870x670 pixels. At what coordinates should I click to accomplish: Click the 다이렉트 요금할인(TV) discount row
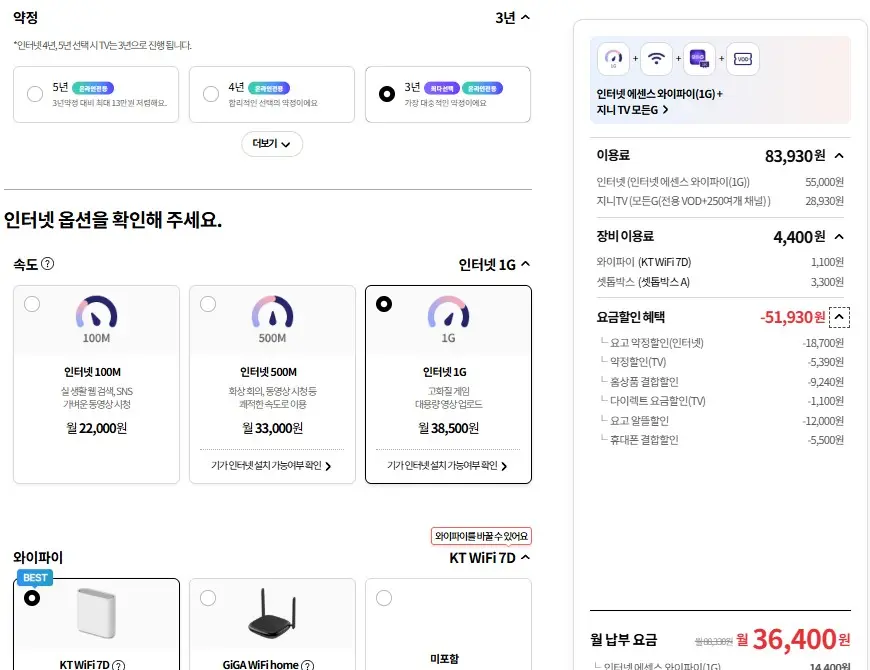coord(720,400)
